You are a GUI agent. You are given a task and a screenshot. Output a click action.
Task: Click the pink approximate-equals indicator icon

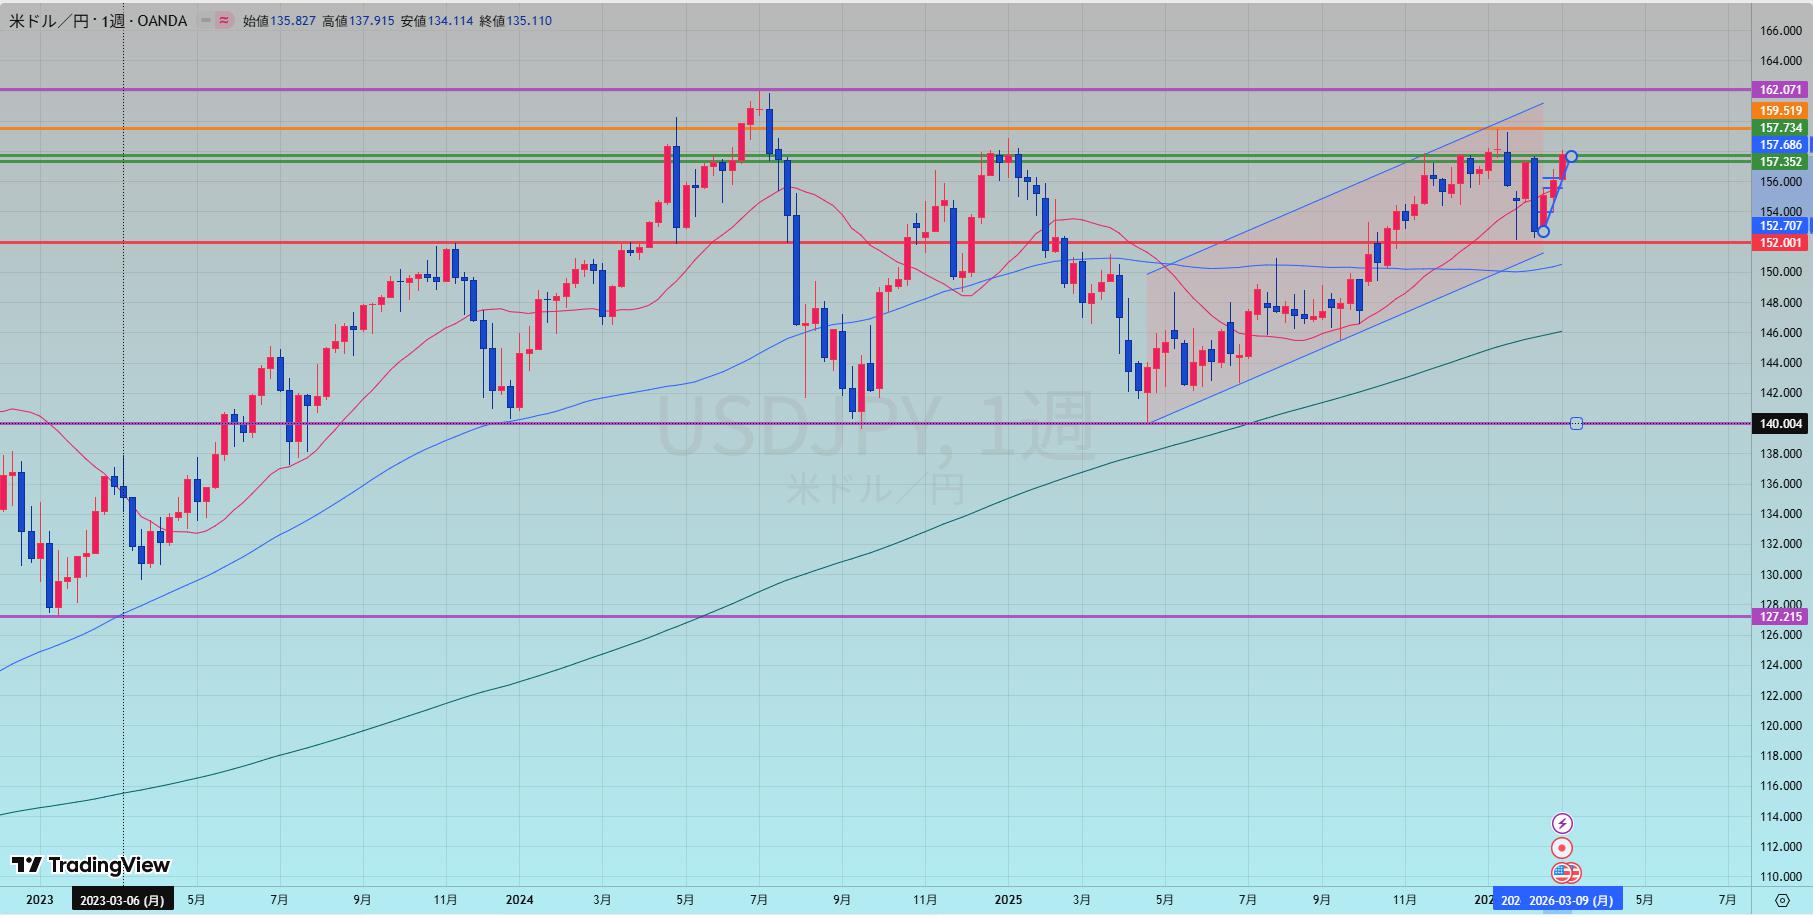tap(224, 20)
